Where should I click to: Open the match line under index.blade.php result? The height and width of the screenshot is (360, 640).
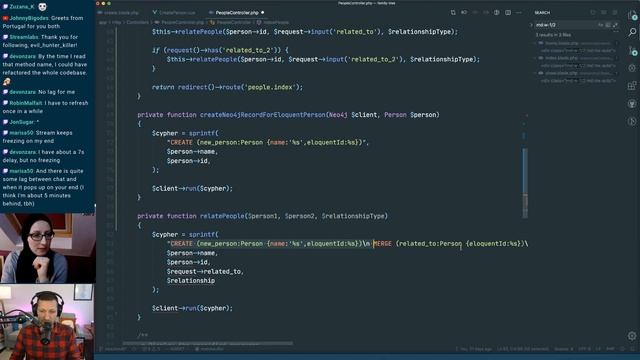click(x=578, y=66)
